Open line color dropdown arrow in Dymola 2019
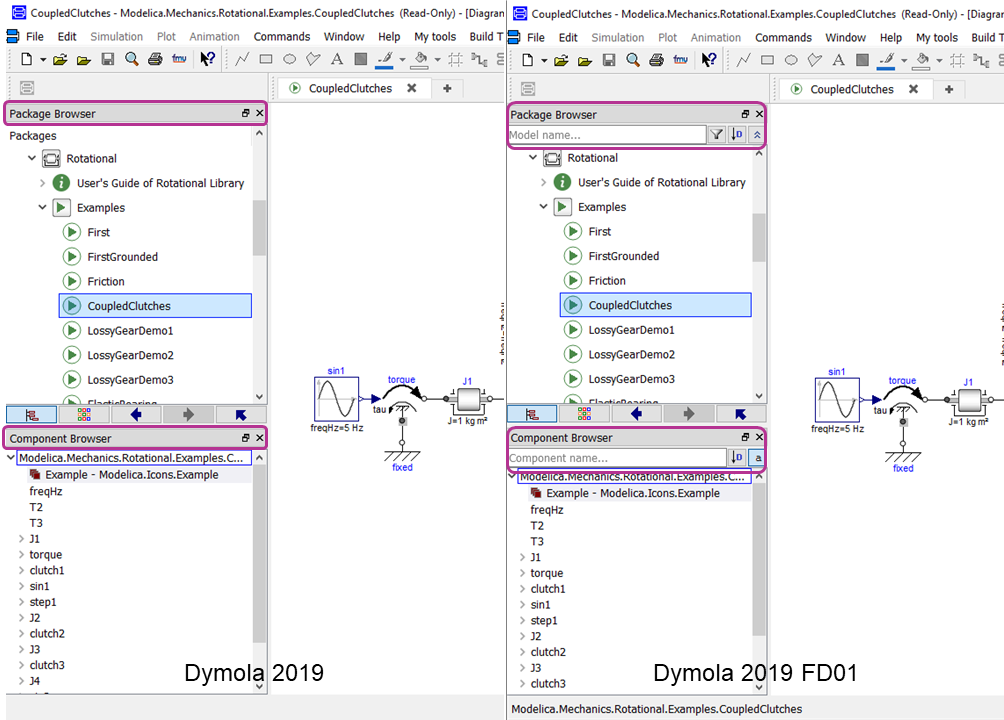The width and height of the screenshot is (1004, 720). point(402,60)
